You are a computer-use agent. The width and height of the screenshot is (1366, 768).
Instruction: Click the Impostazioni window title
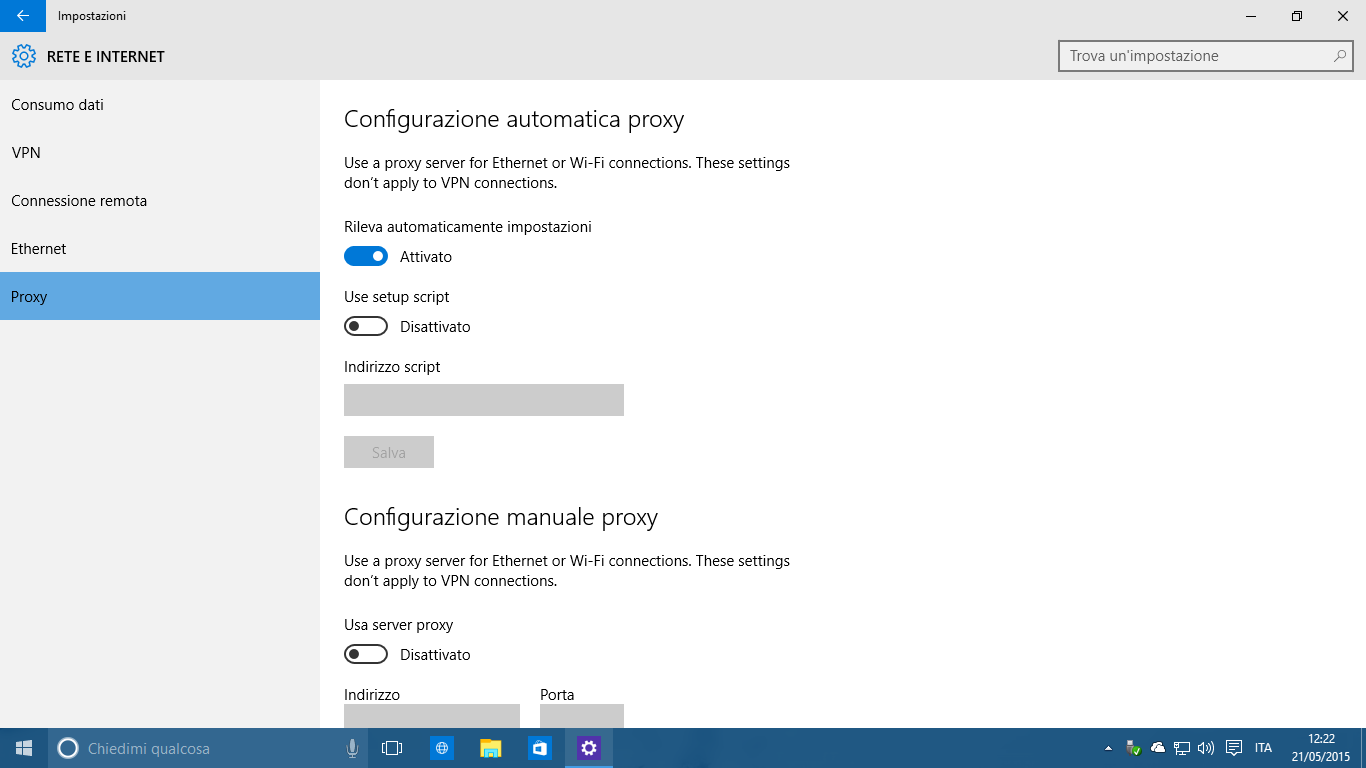[x=92, y=16]
